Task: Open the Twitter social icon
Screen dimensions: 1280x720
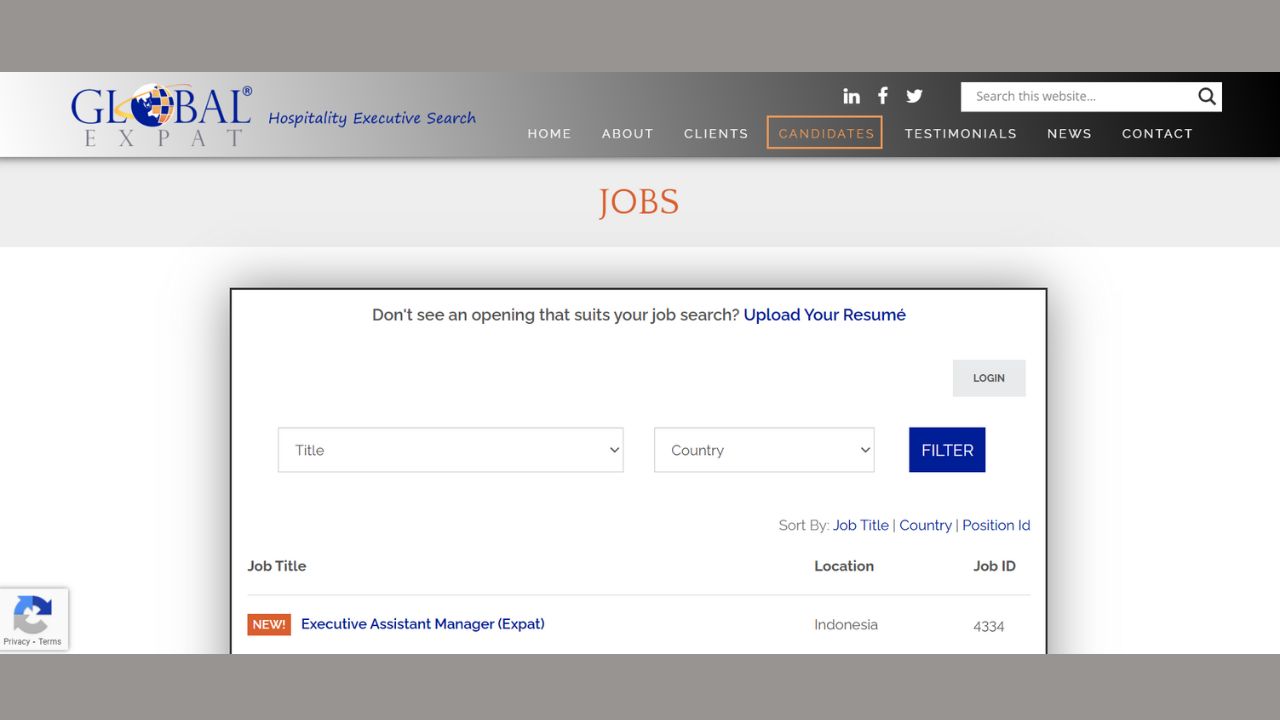Action: tap(914, 95)
